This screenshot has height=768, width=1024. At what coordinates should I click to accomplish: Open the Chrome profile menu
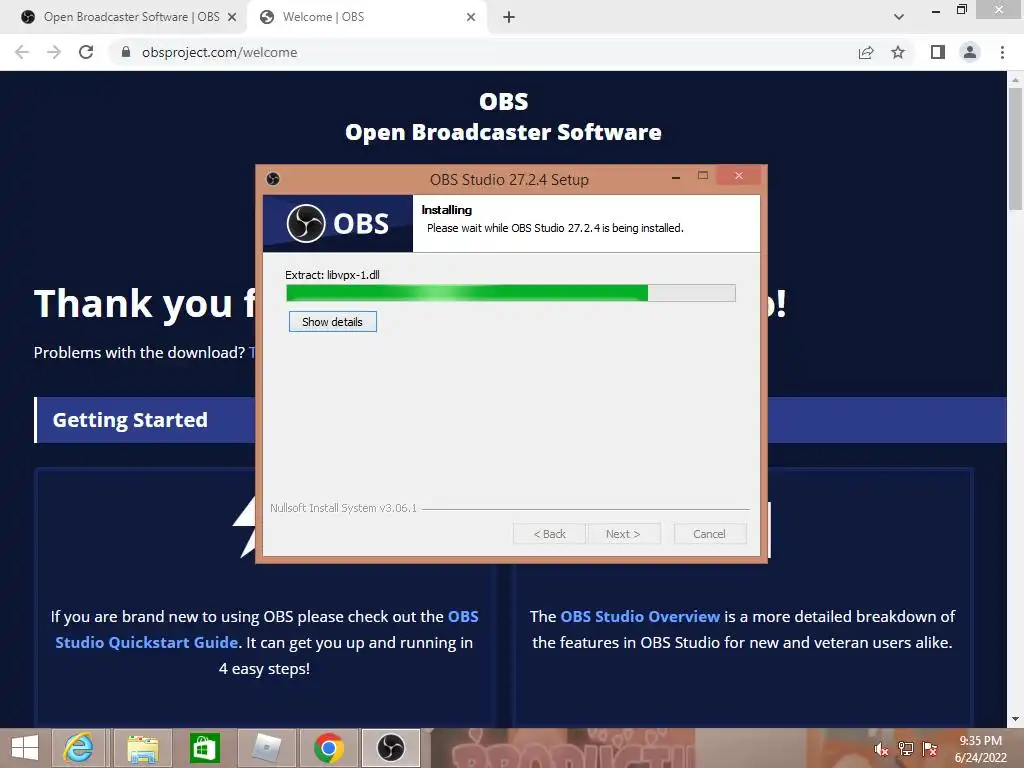click(x=970, y=52)
